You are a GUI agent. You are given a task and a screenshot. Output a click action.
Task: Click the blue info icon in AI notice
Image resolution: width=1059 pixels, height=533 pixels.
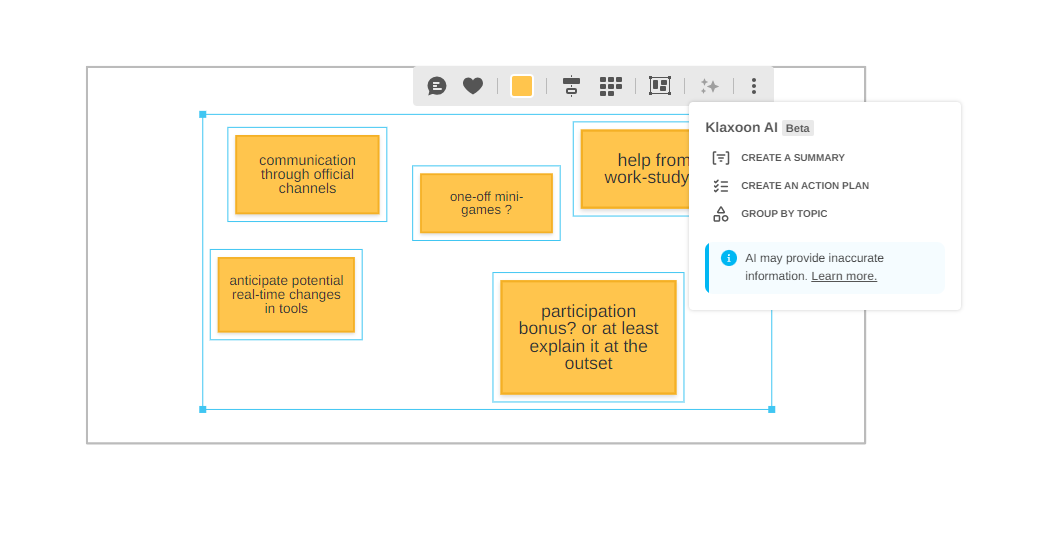[729, 258]
